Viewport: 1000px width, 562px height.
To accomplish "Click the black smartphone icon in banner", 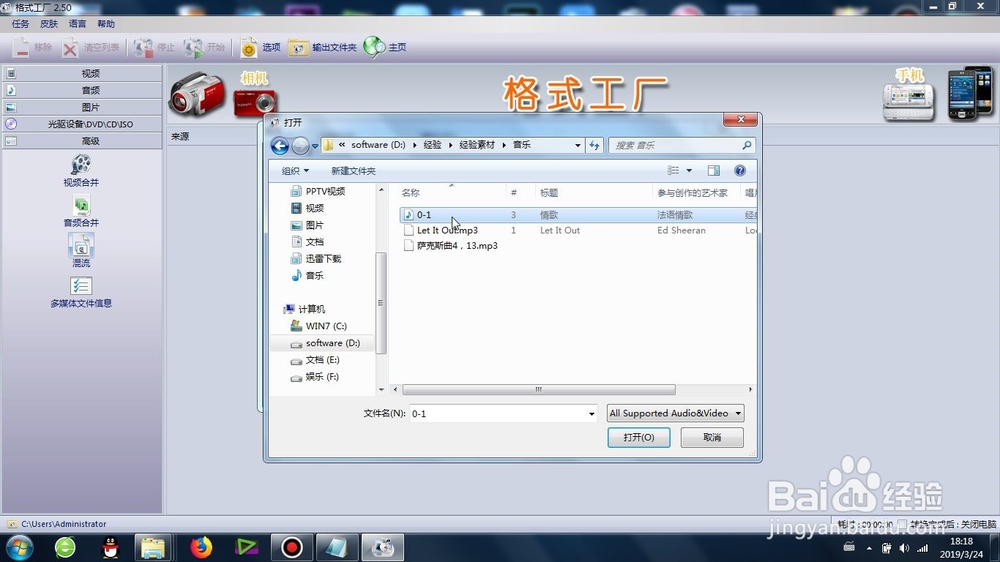I will pos(970,93).
